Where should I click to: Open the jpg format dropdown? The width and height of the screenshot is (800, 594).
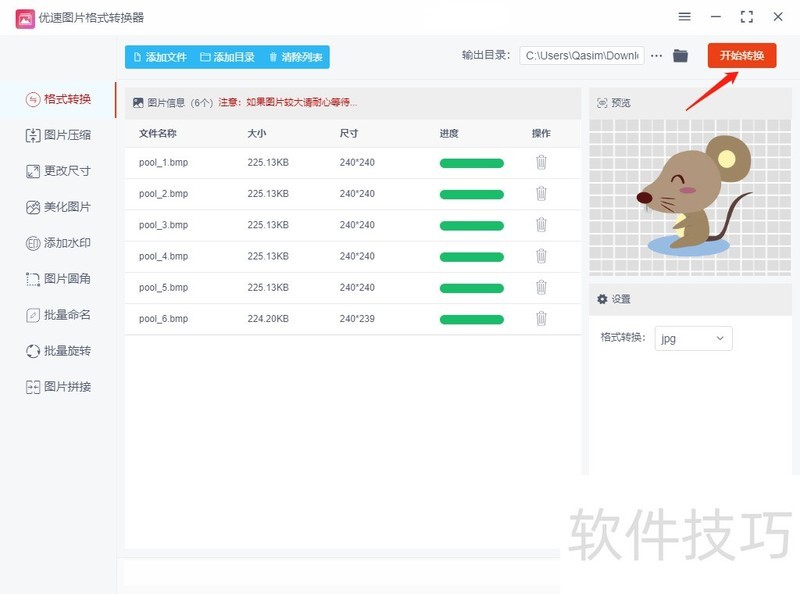point(695,338)
